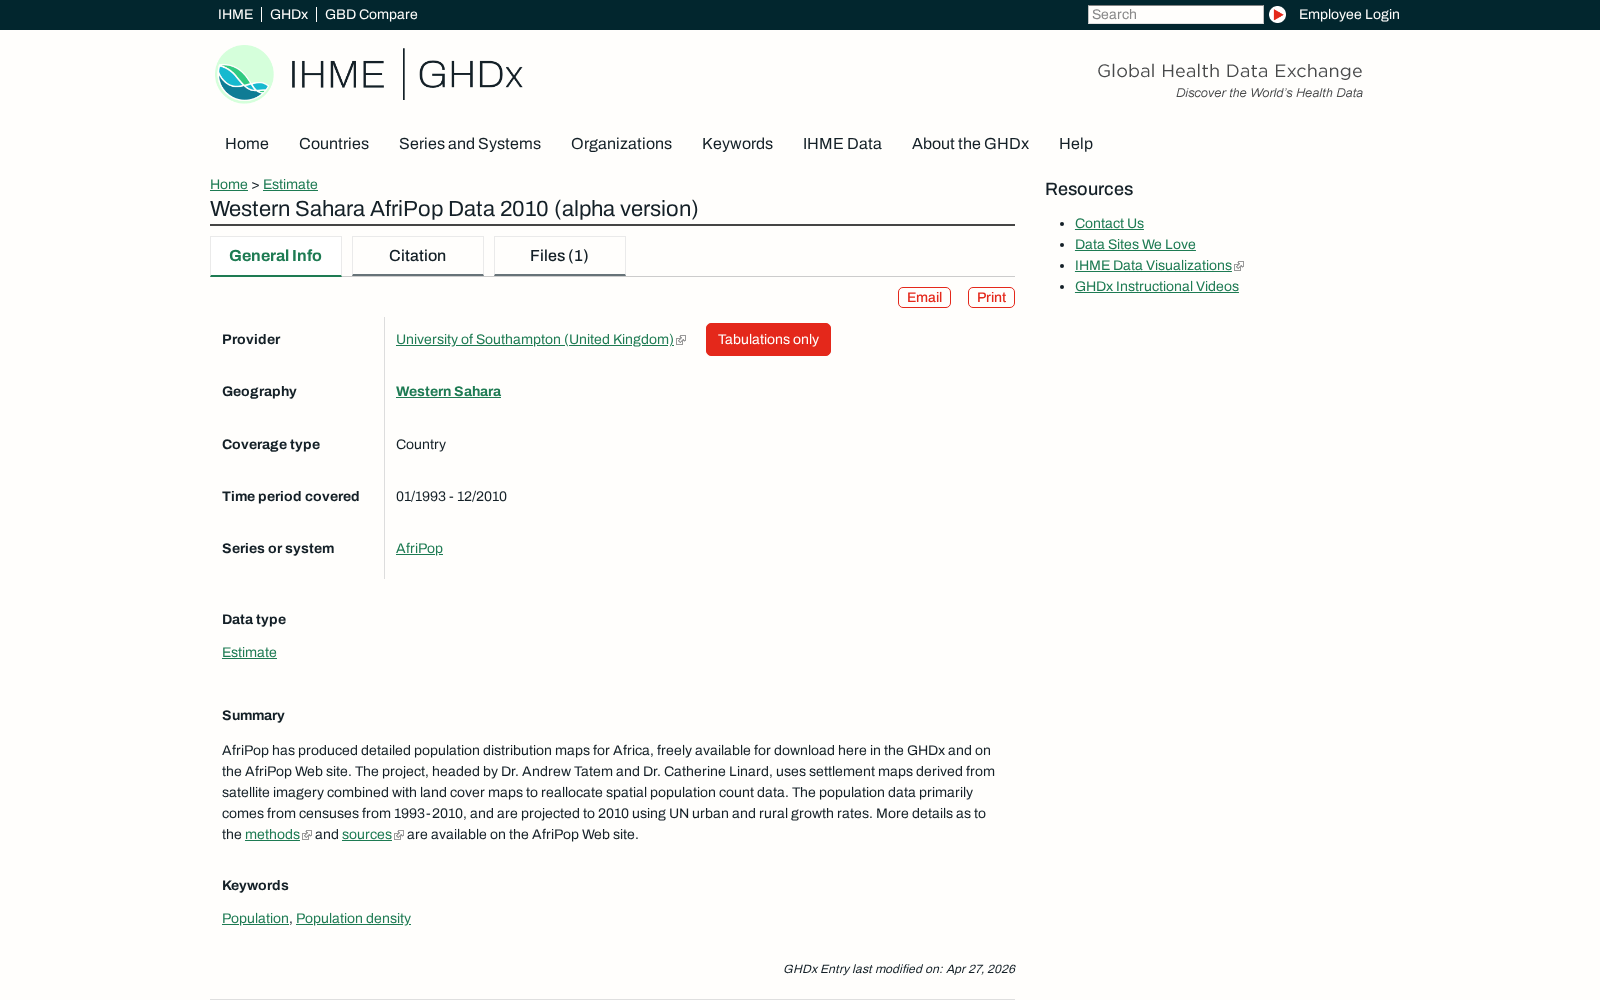Open Series and Systems menu item
The image size is (1600, 1000).
tap(470, 143)
